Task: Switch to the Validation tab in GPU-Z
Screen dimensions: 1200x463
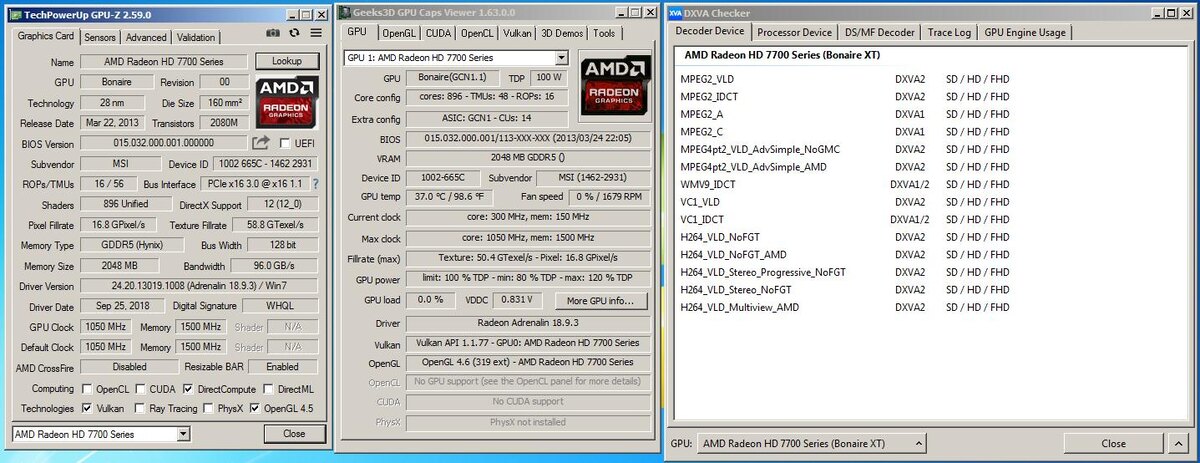Action: [196, 37]
